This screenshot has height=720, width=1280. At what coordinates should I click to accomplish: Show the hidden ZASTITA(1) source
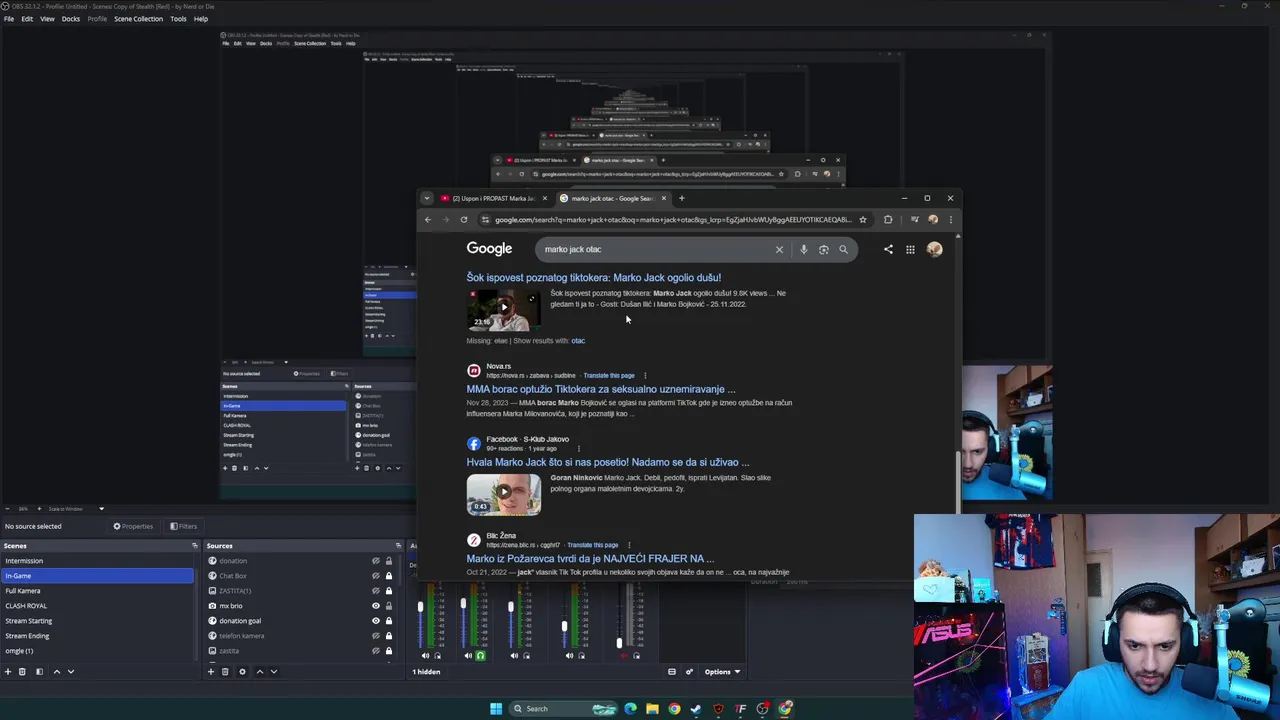pyautogui.click(x=376, y=591)
